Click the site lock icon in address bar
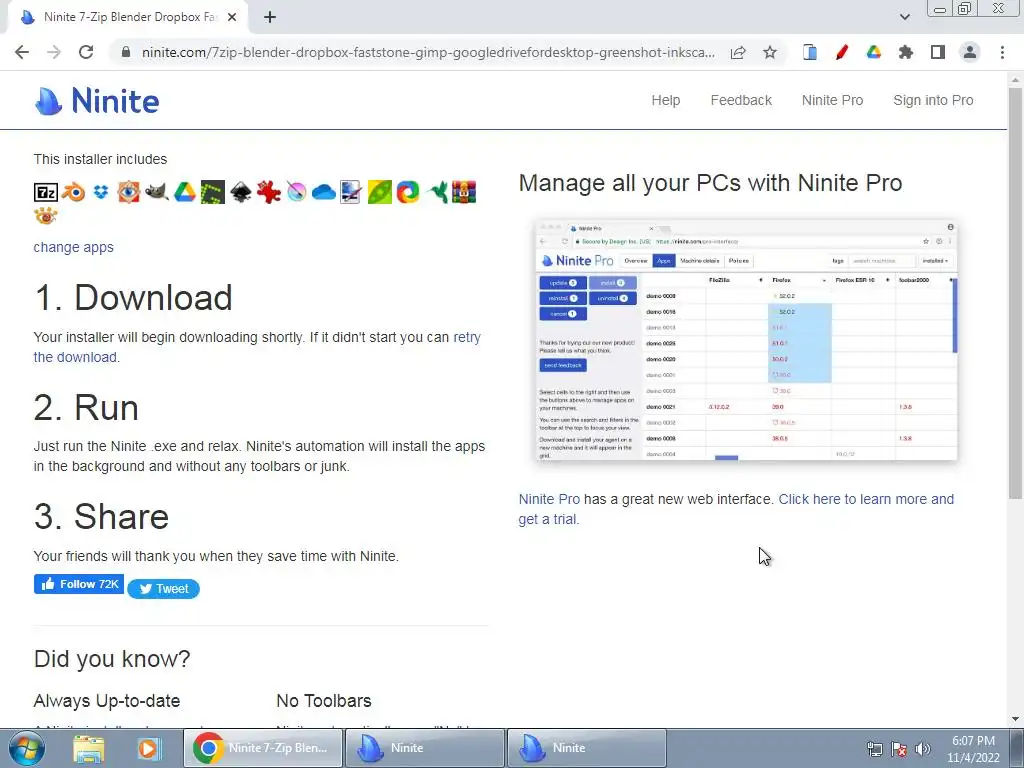Image resolution: width=1024 pixels, height=768 pixels. coord(126,52)
